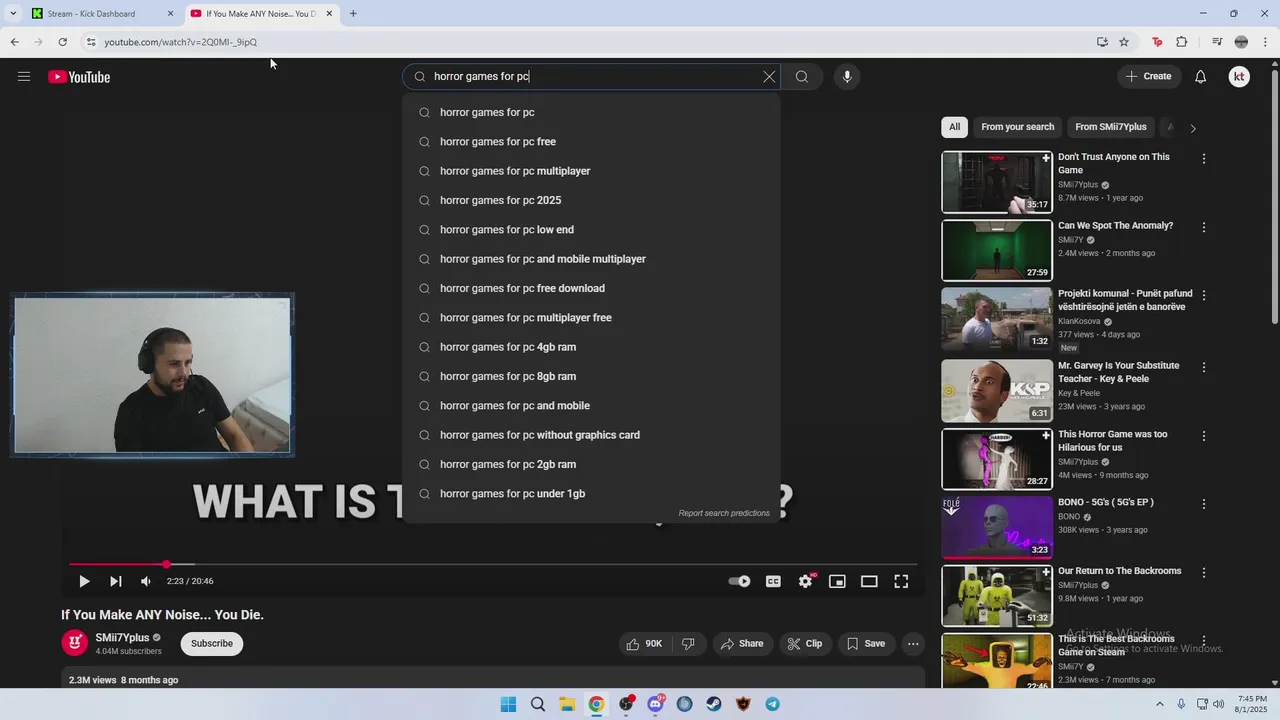Open the Can We Spot The Anomaly thumbnail

point(997,250)
